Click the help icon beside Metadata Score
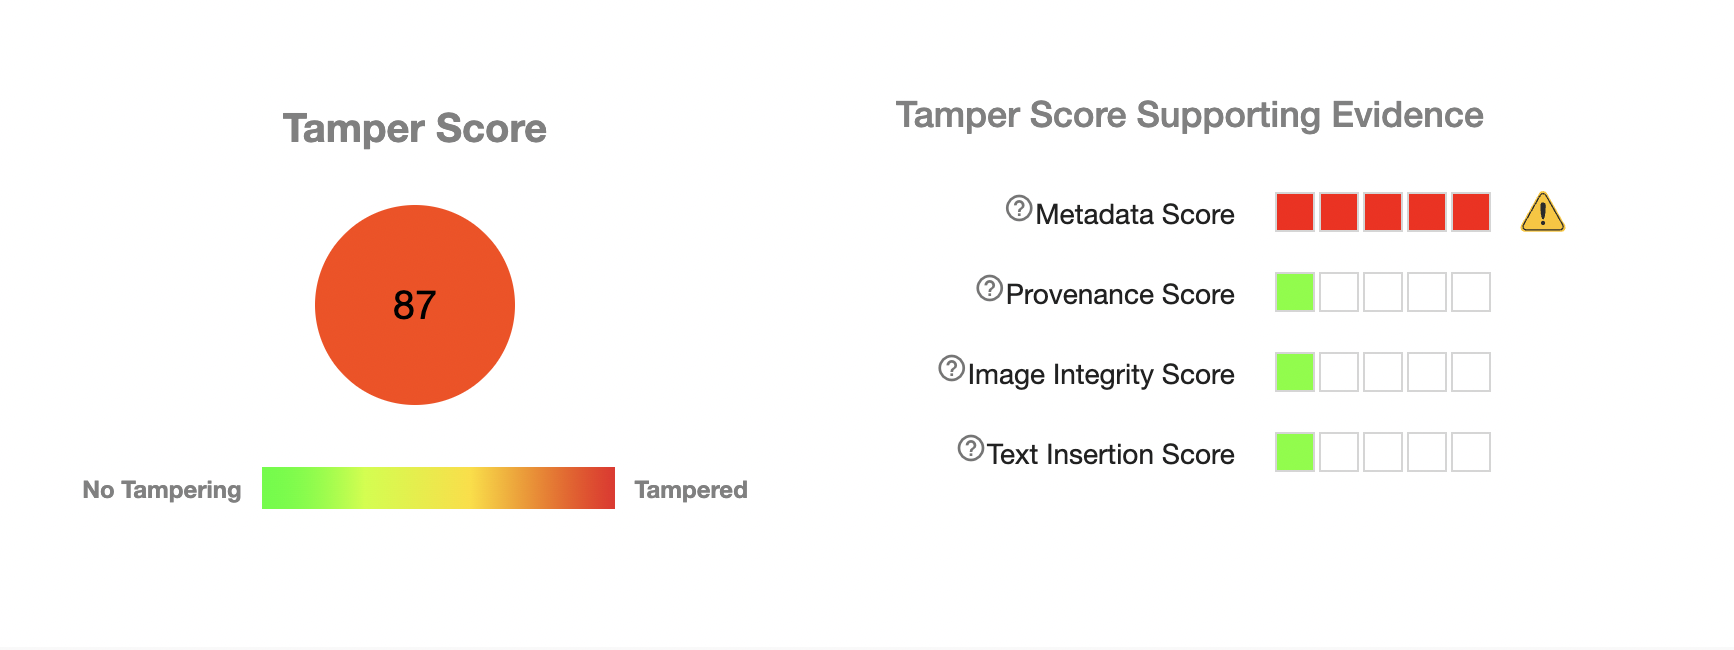The width and height of the screenshot is (1734, 650). point(1018,208)
